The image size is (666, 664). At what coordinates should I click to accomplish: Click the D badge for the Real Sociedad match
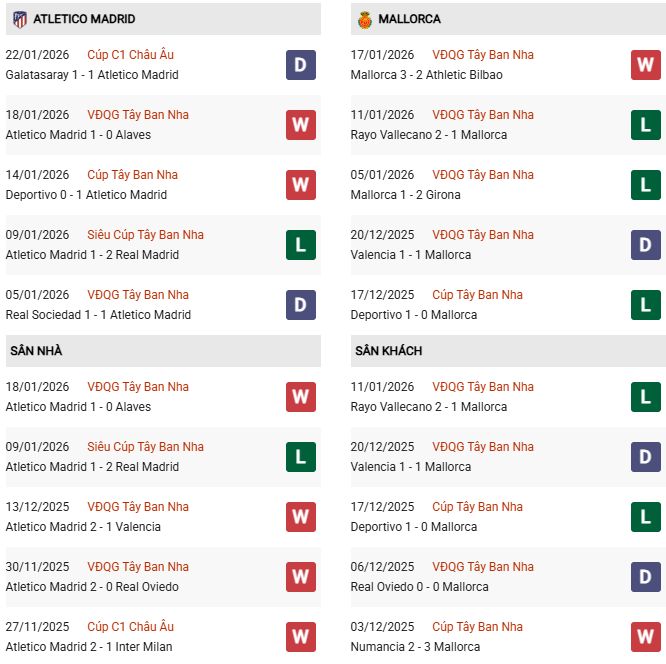pos(301,305)
